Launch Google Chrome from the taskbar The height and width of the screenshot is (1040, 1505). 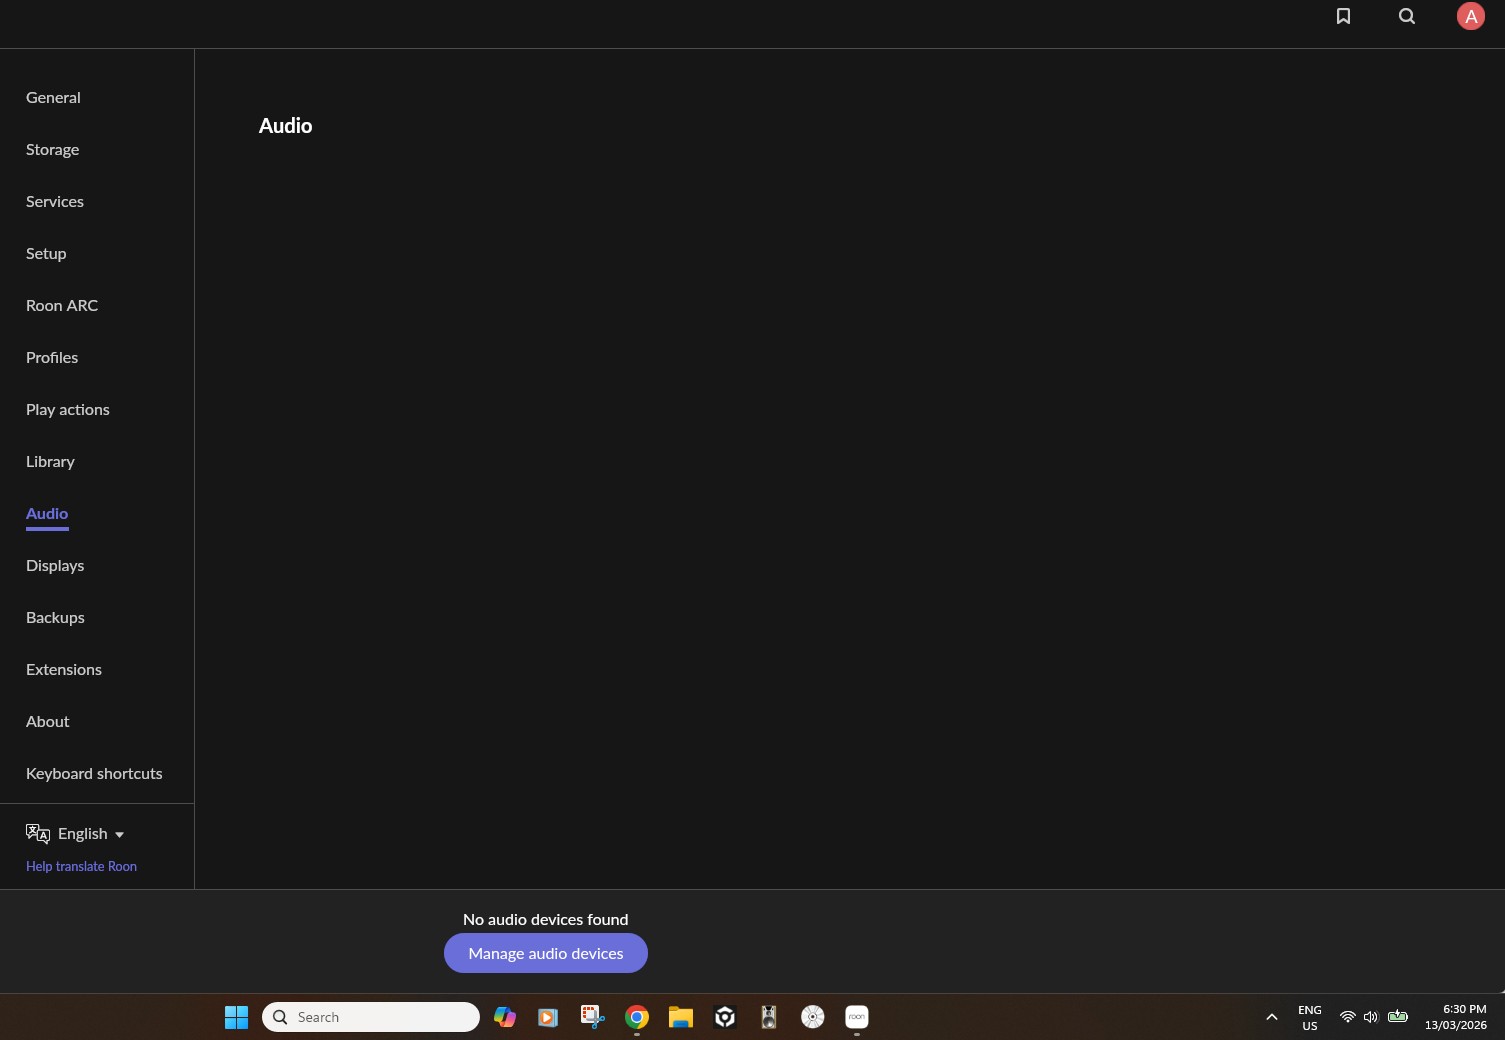pyautogui.click(x=637, y=1017)
